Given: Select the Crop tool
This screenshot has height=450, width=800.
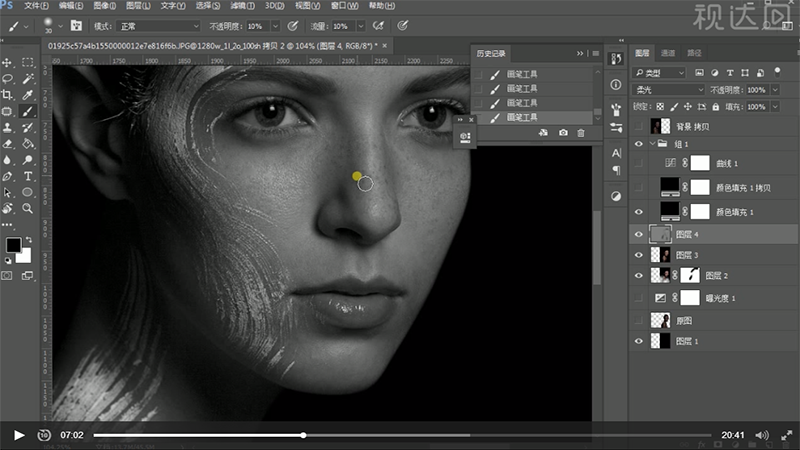Looking at the screenshot, I should [7, 95].
